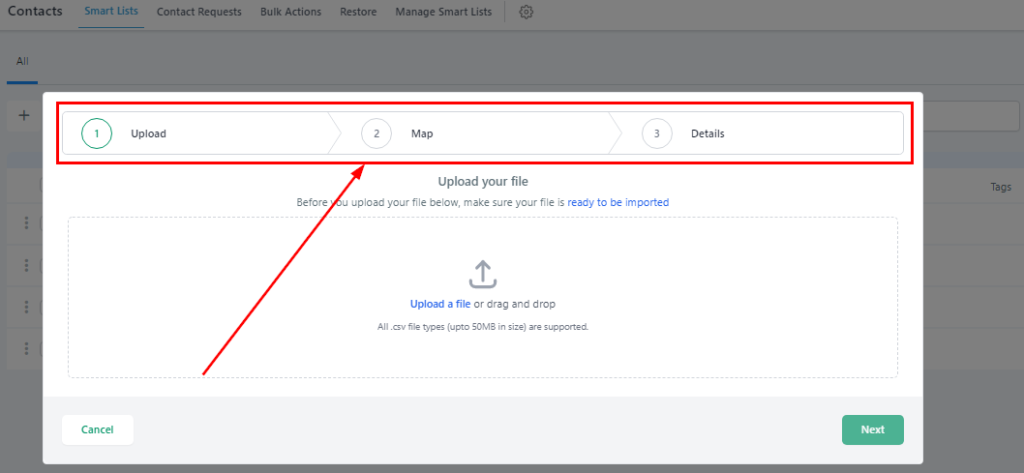Open the "ready to be imported" link

[x=618, y=202]
